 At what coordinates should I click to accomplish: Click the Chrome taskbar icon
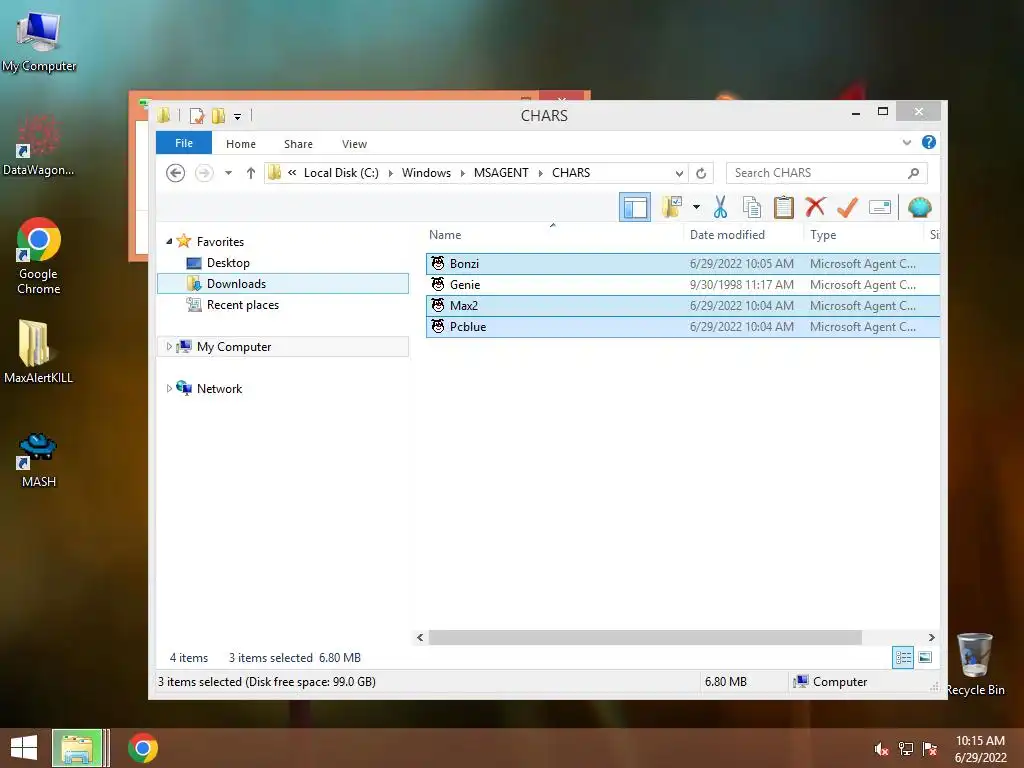143,748
